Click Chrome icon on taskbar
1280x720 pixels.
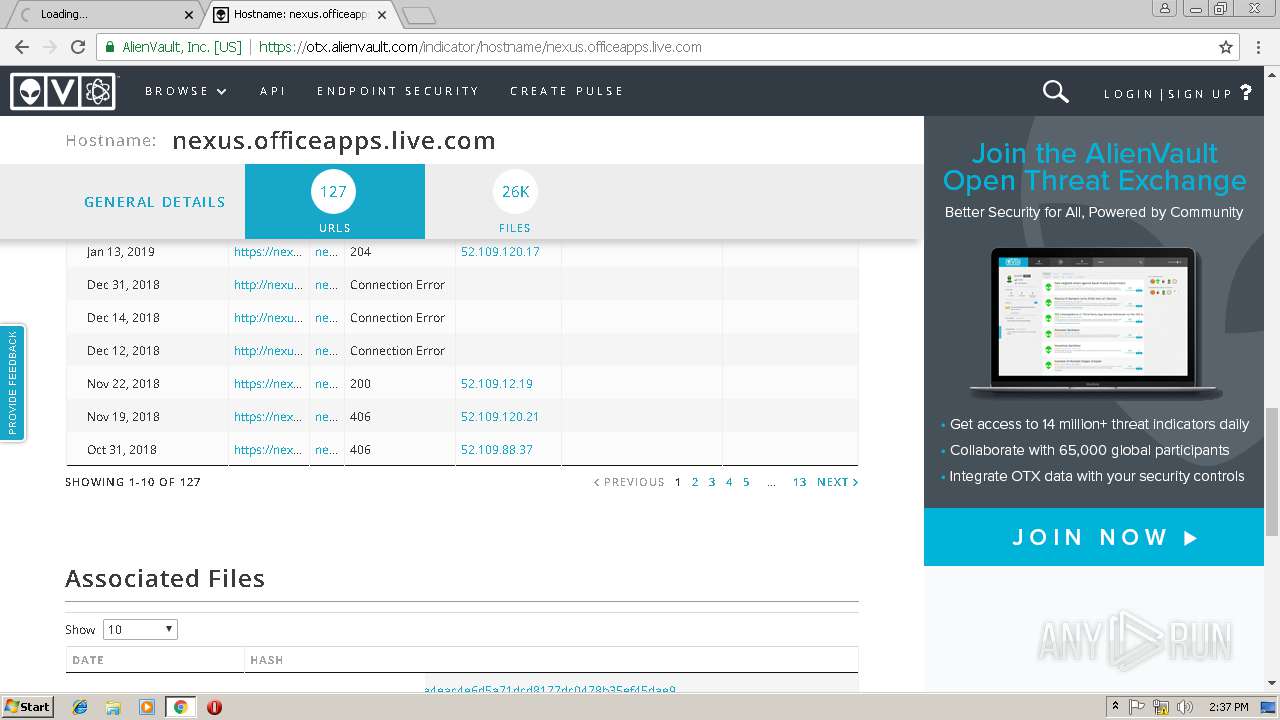180,707
